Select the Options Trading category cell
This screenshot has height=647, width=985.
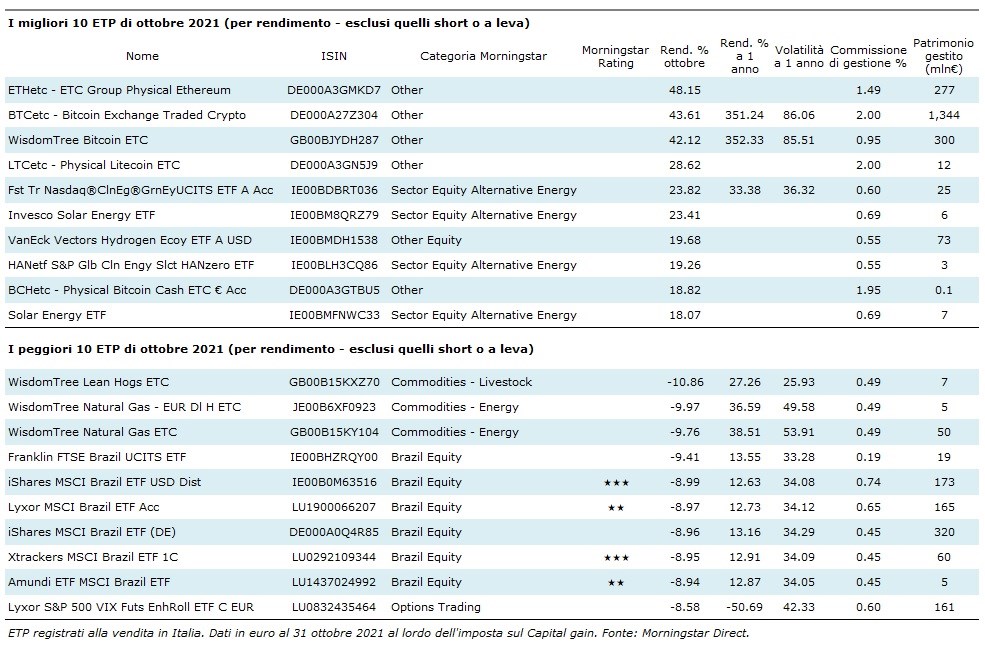click(436, 607)
